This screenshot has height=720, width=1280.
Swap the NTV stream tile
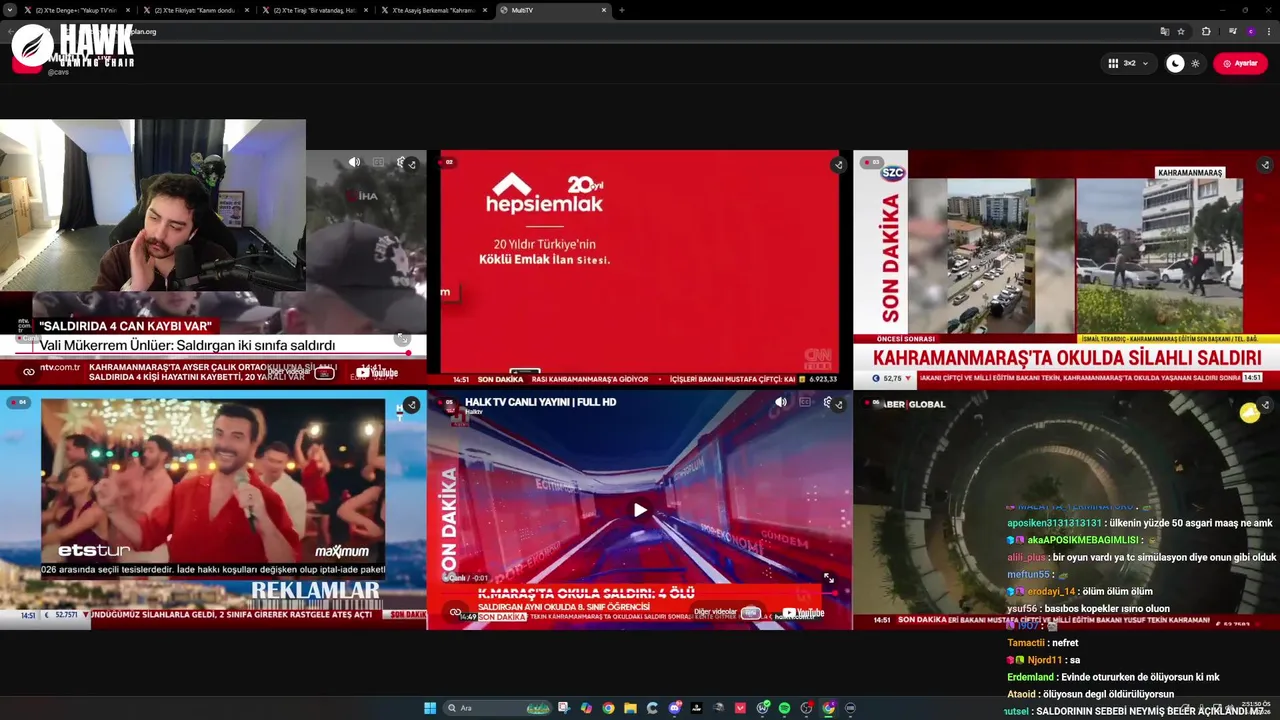tap(412, 164)
